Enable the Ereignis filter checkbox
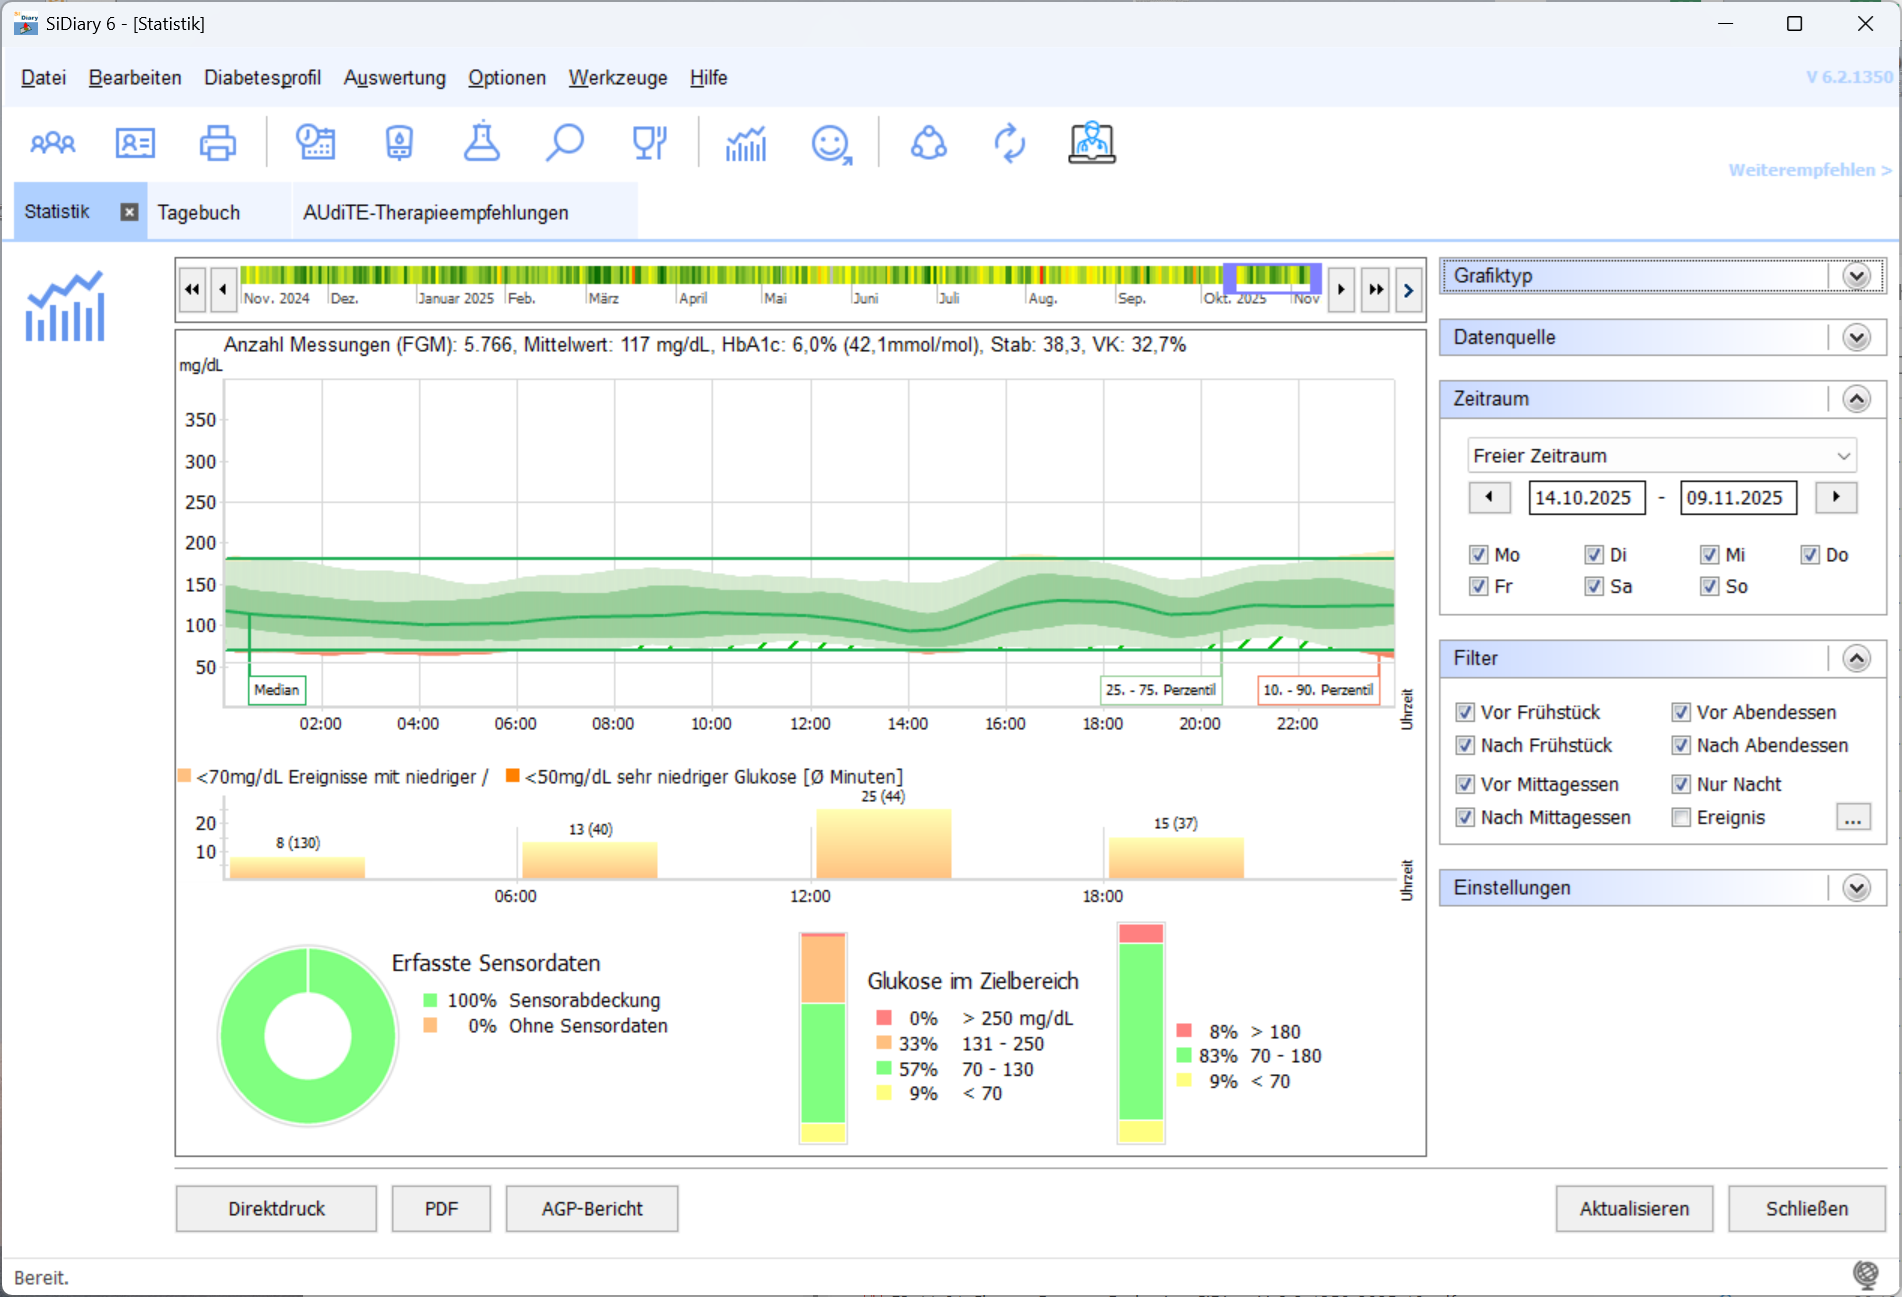 click(x=1681, y=817)
